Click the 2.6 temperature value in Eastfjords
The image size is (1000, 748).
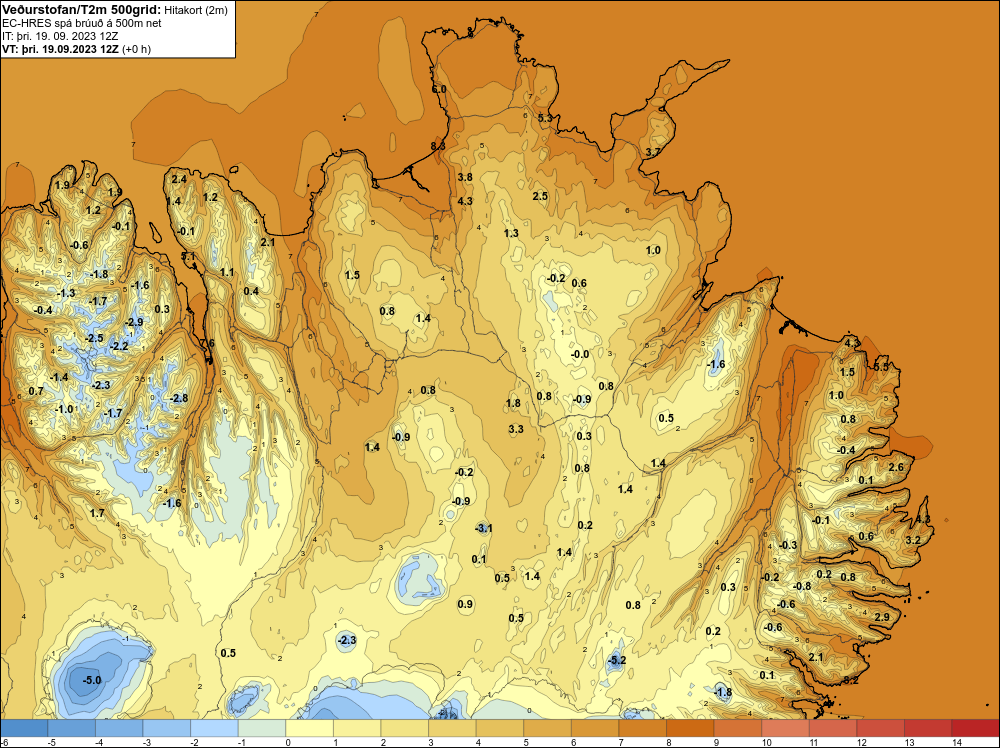pyautogui.click(x=896, y=467)
